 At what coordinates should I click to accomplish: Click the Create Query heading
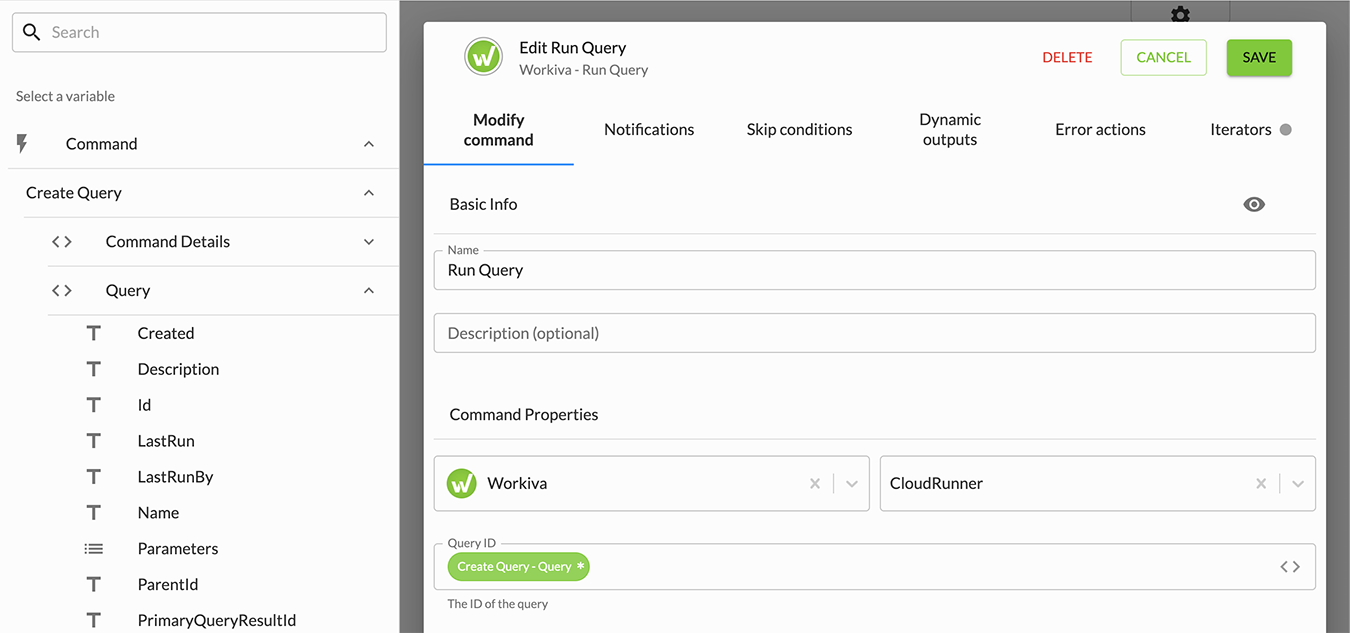74,193
